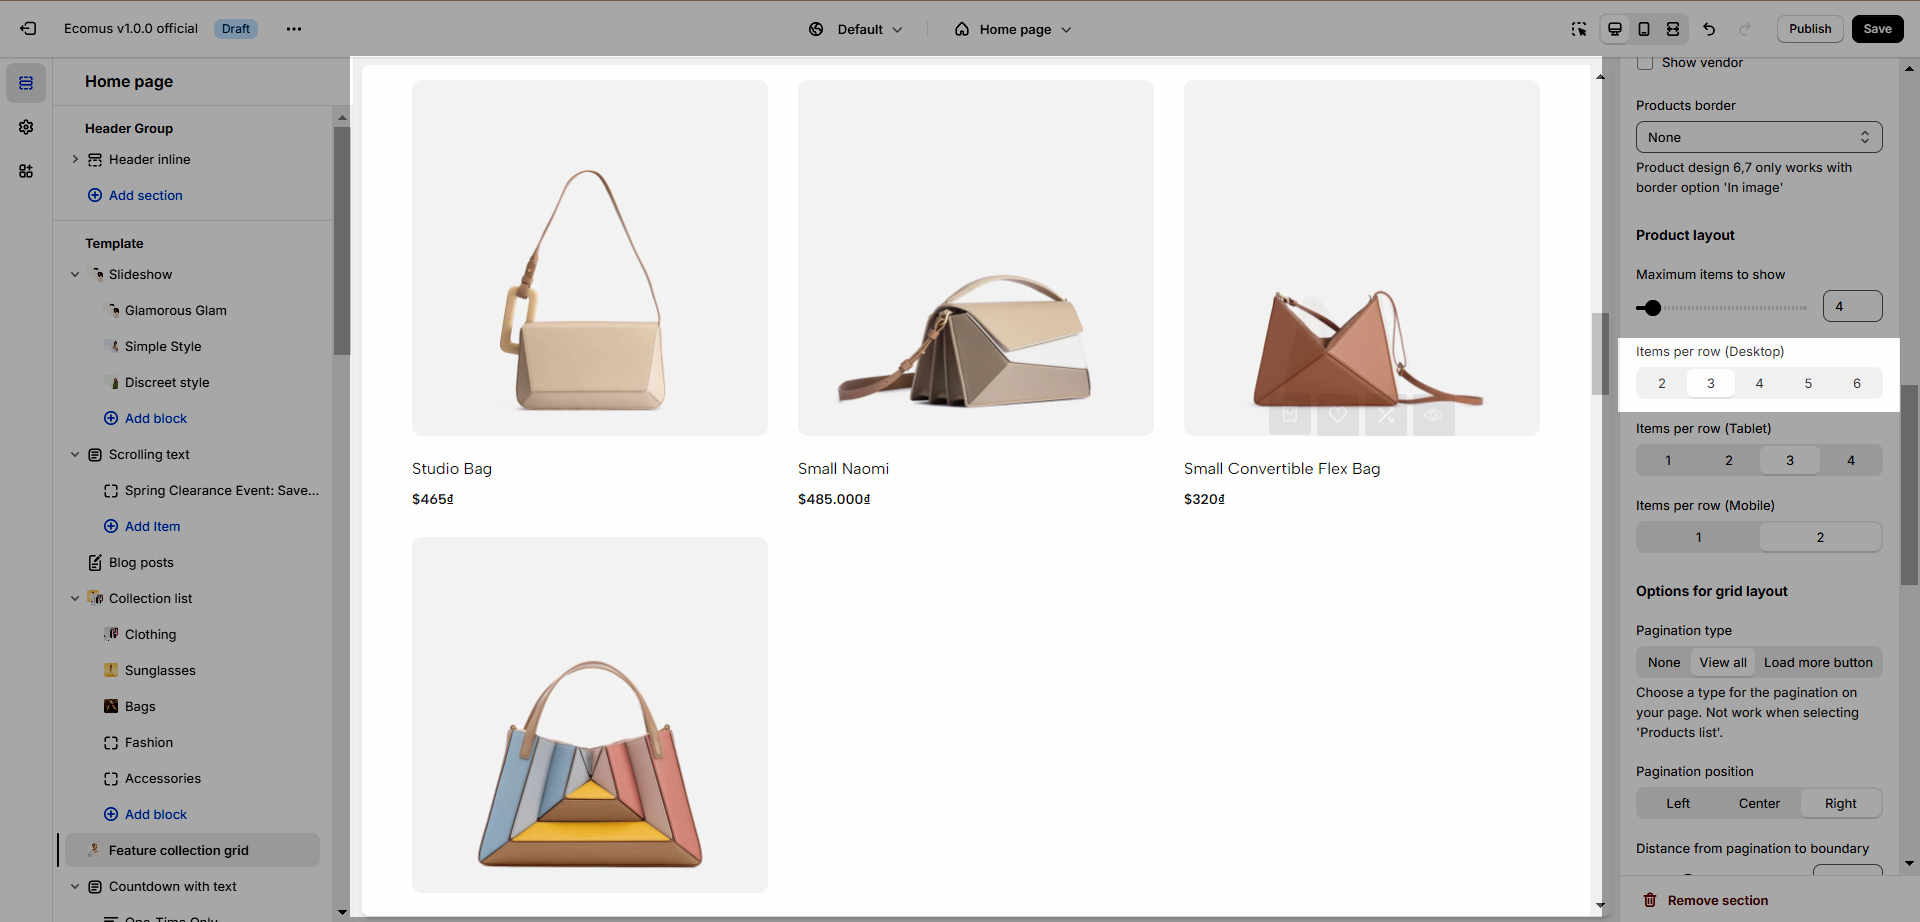Click the Save button
This screenshot has height=922, width=1920.
point(1877,29)
